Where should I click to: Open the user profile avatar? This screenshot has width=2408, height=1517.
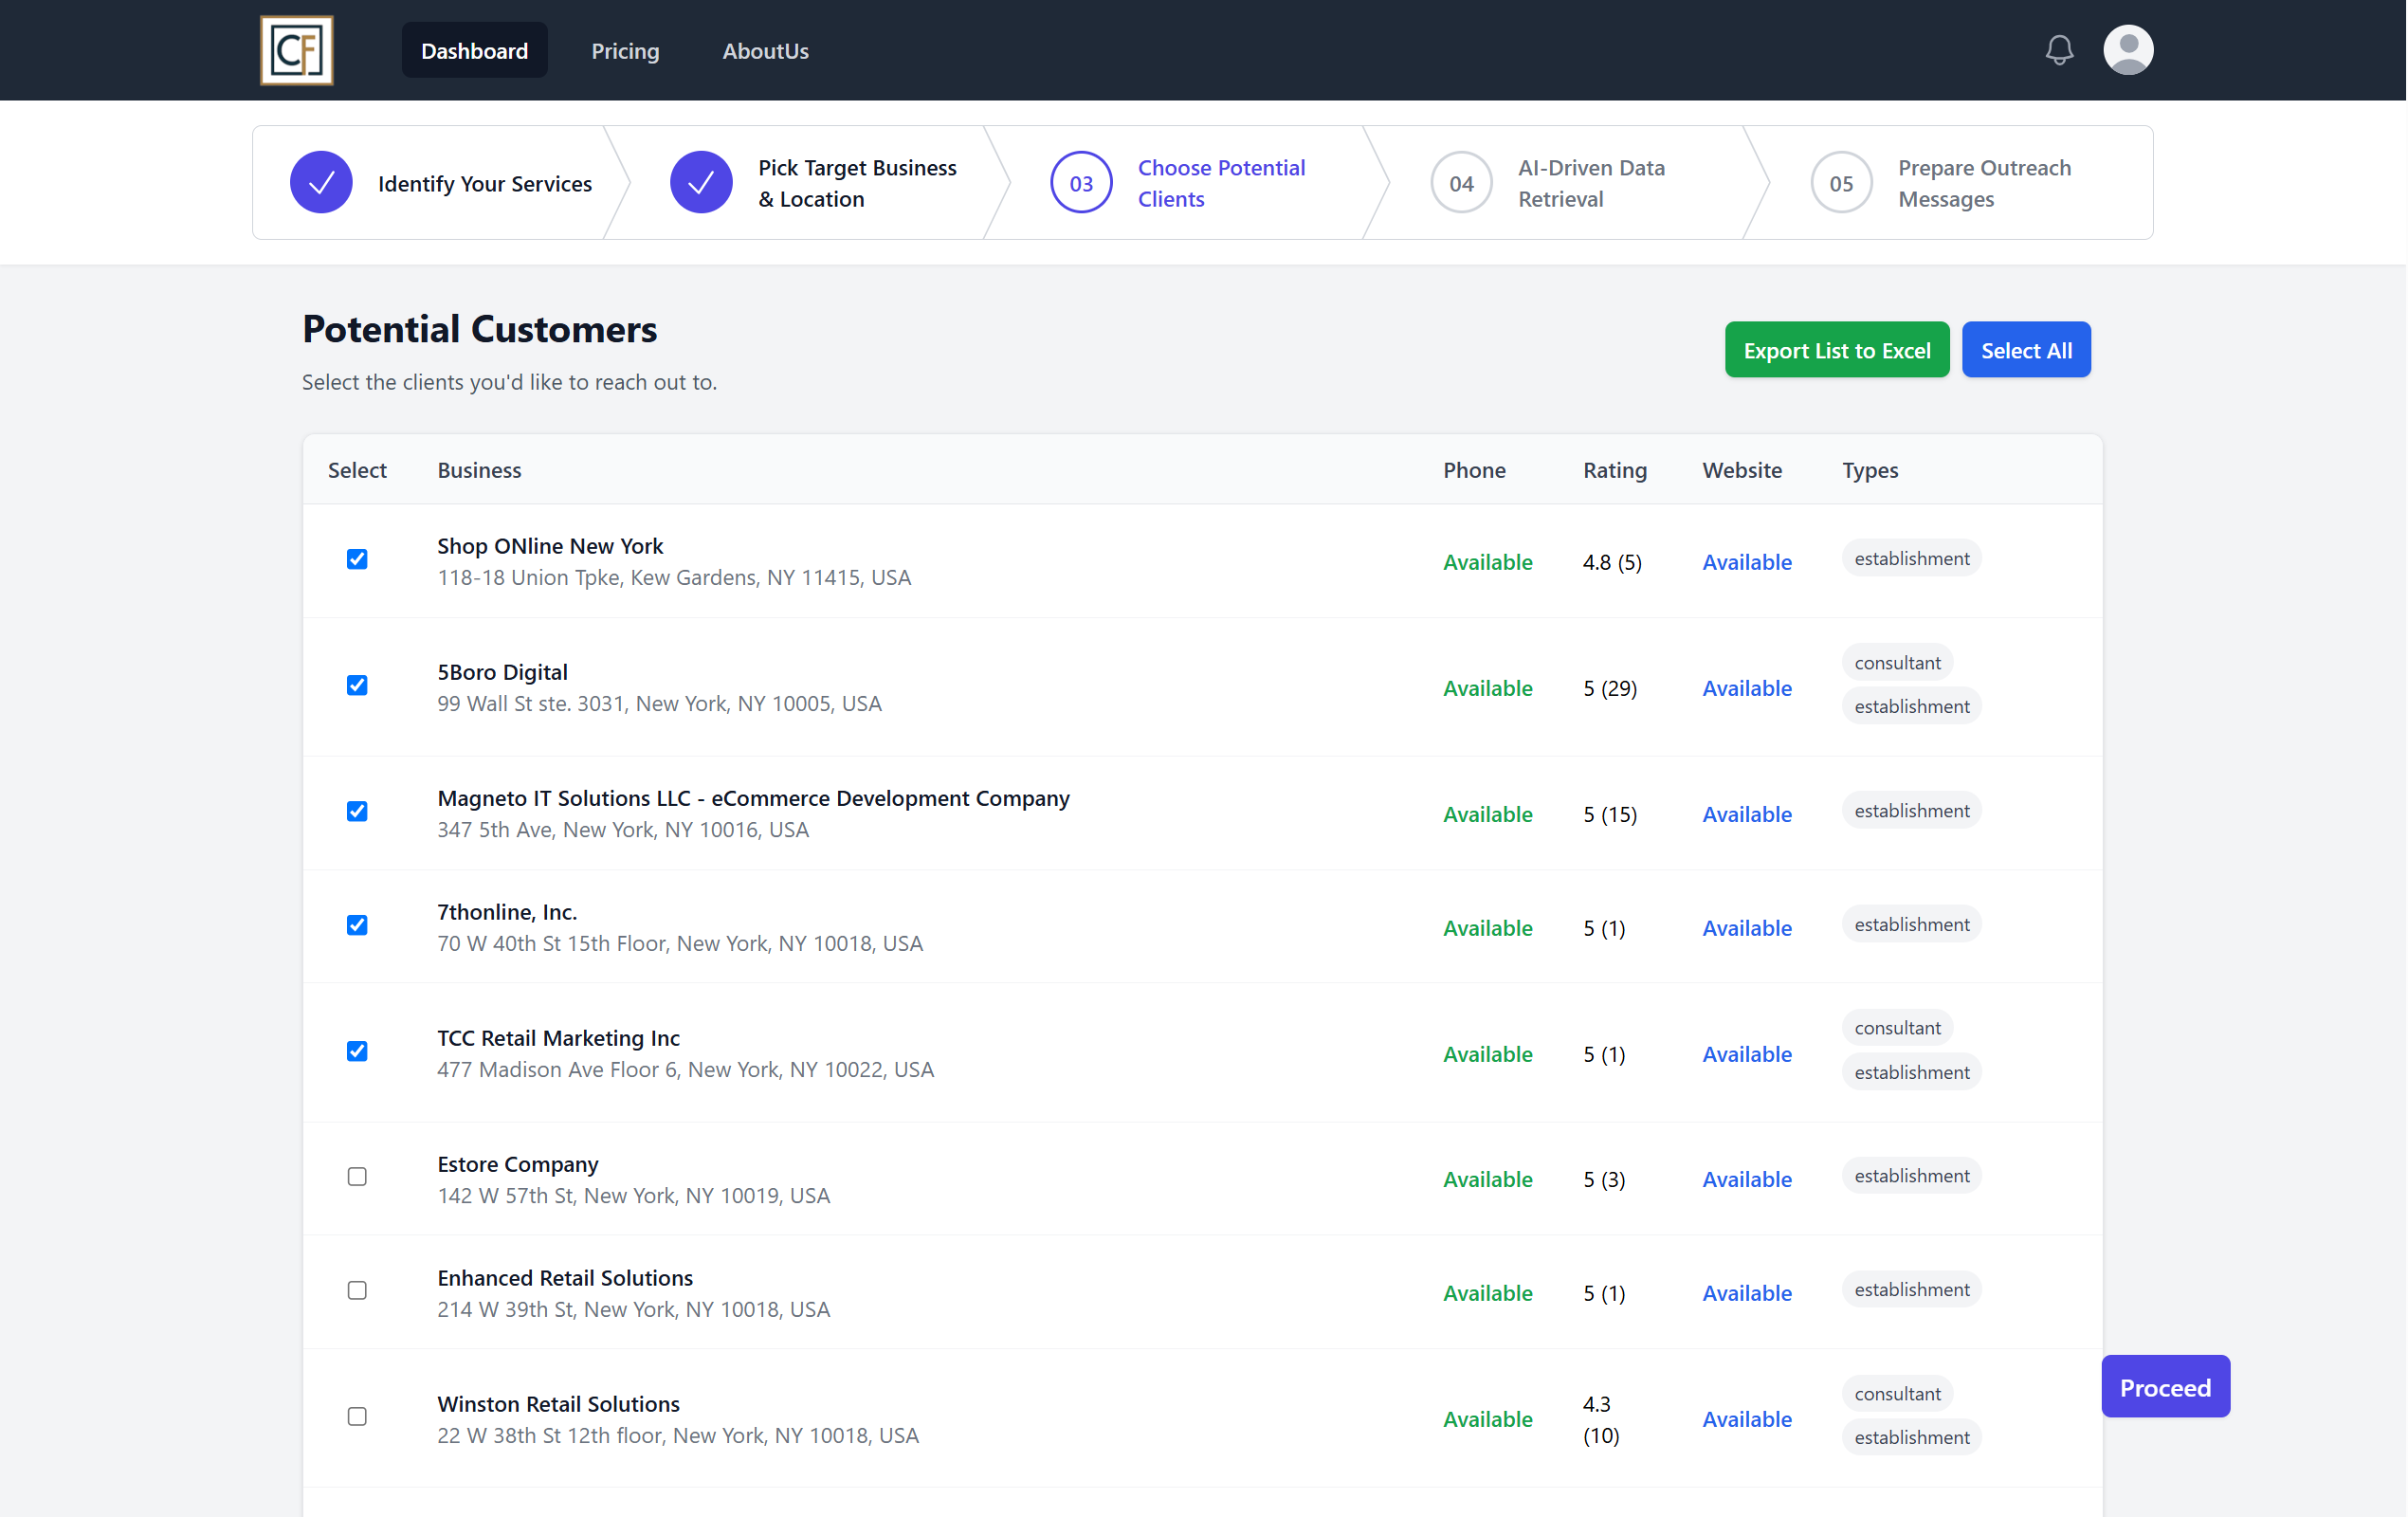(2128, 50)
